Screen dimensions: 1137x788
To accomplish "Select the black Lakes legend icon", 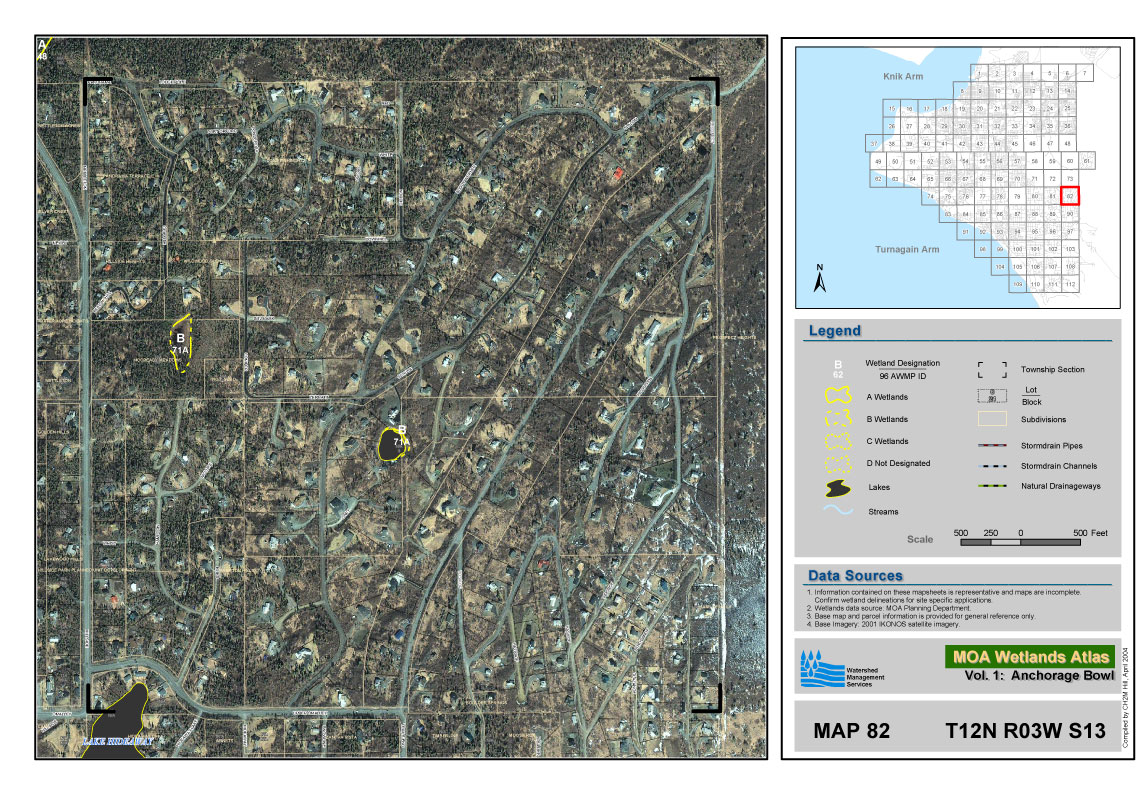I will pos(838,488).
